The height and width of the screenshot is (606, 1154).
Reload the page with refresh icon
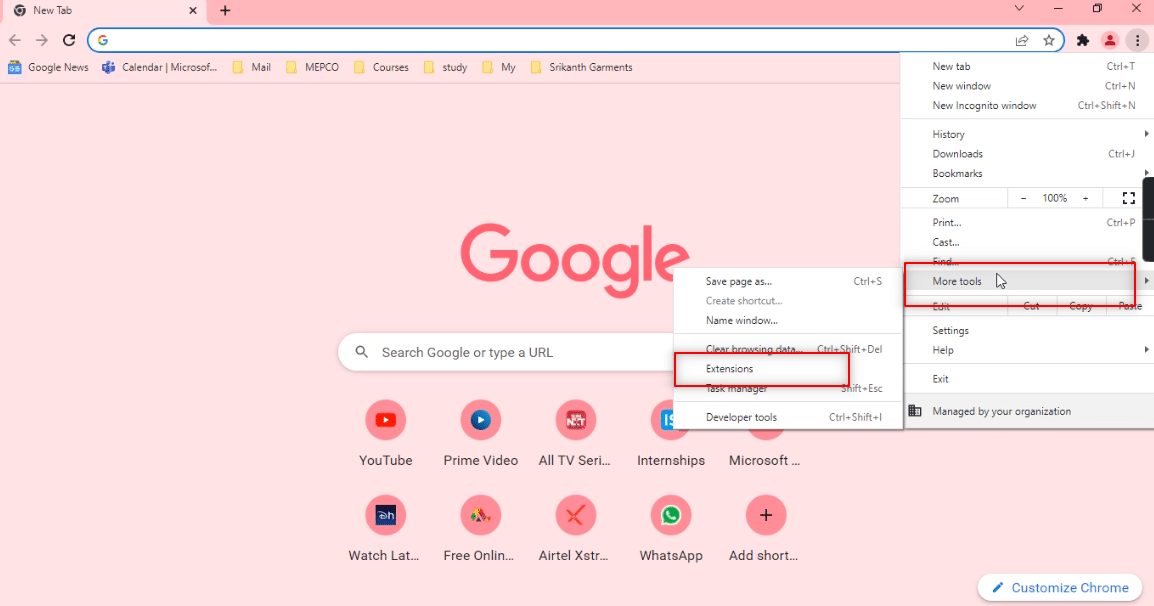[x=69, y=40]
